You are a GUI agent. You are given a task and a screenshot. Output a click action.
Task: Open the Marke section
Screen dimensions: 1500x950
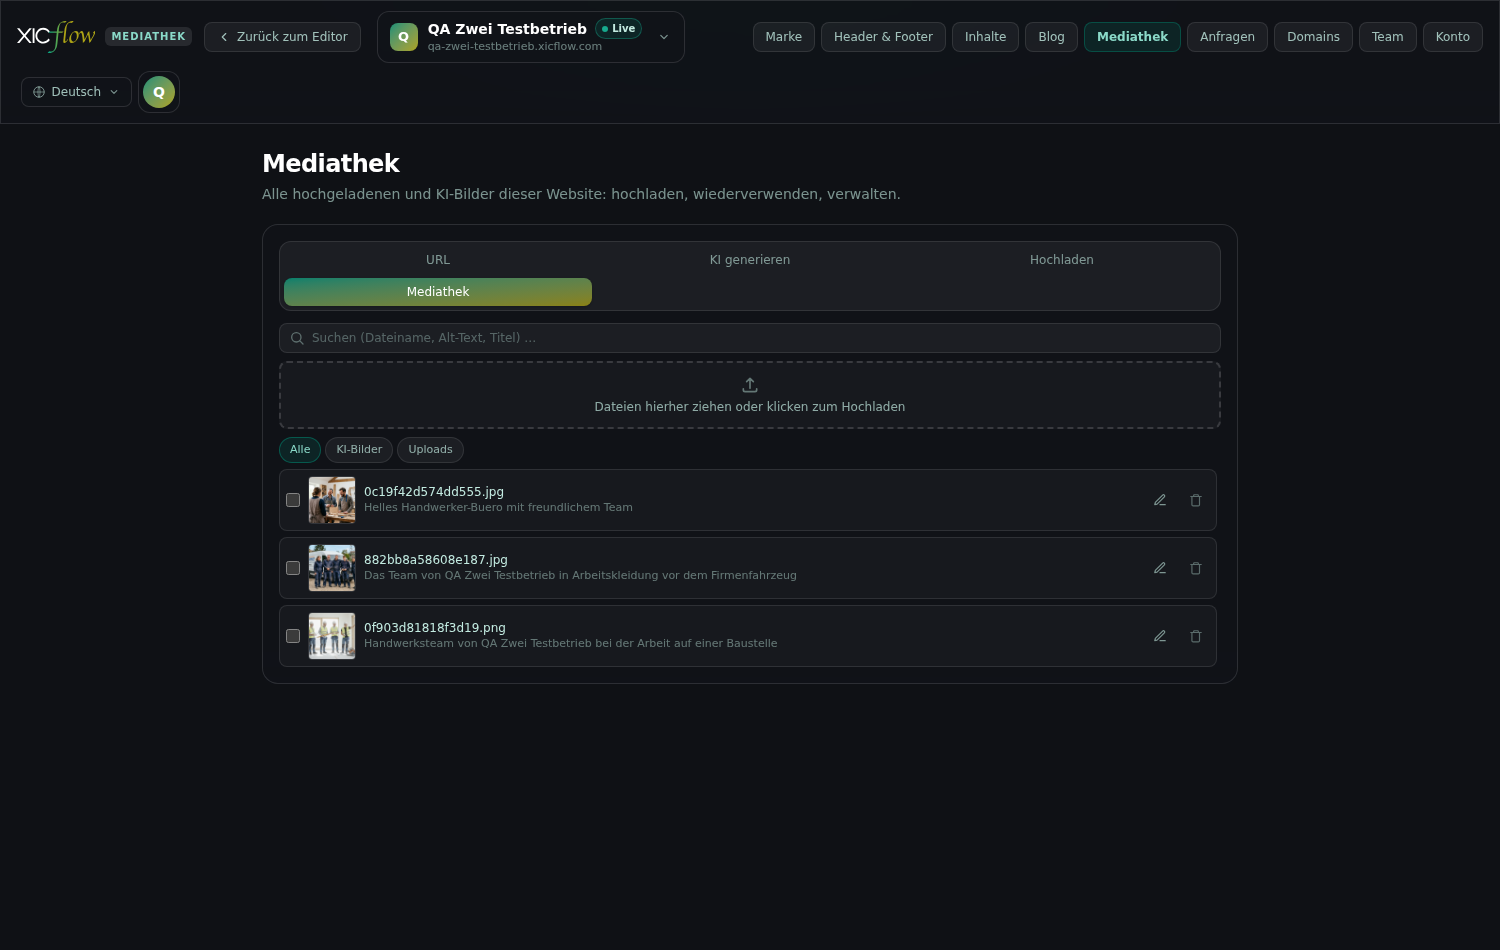pos(784,37)
